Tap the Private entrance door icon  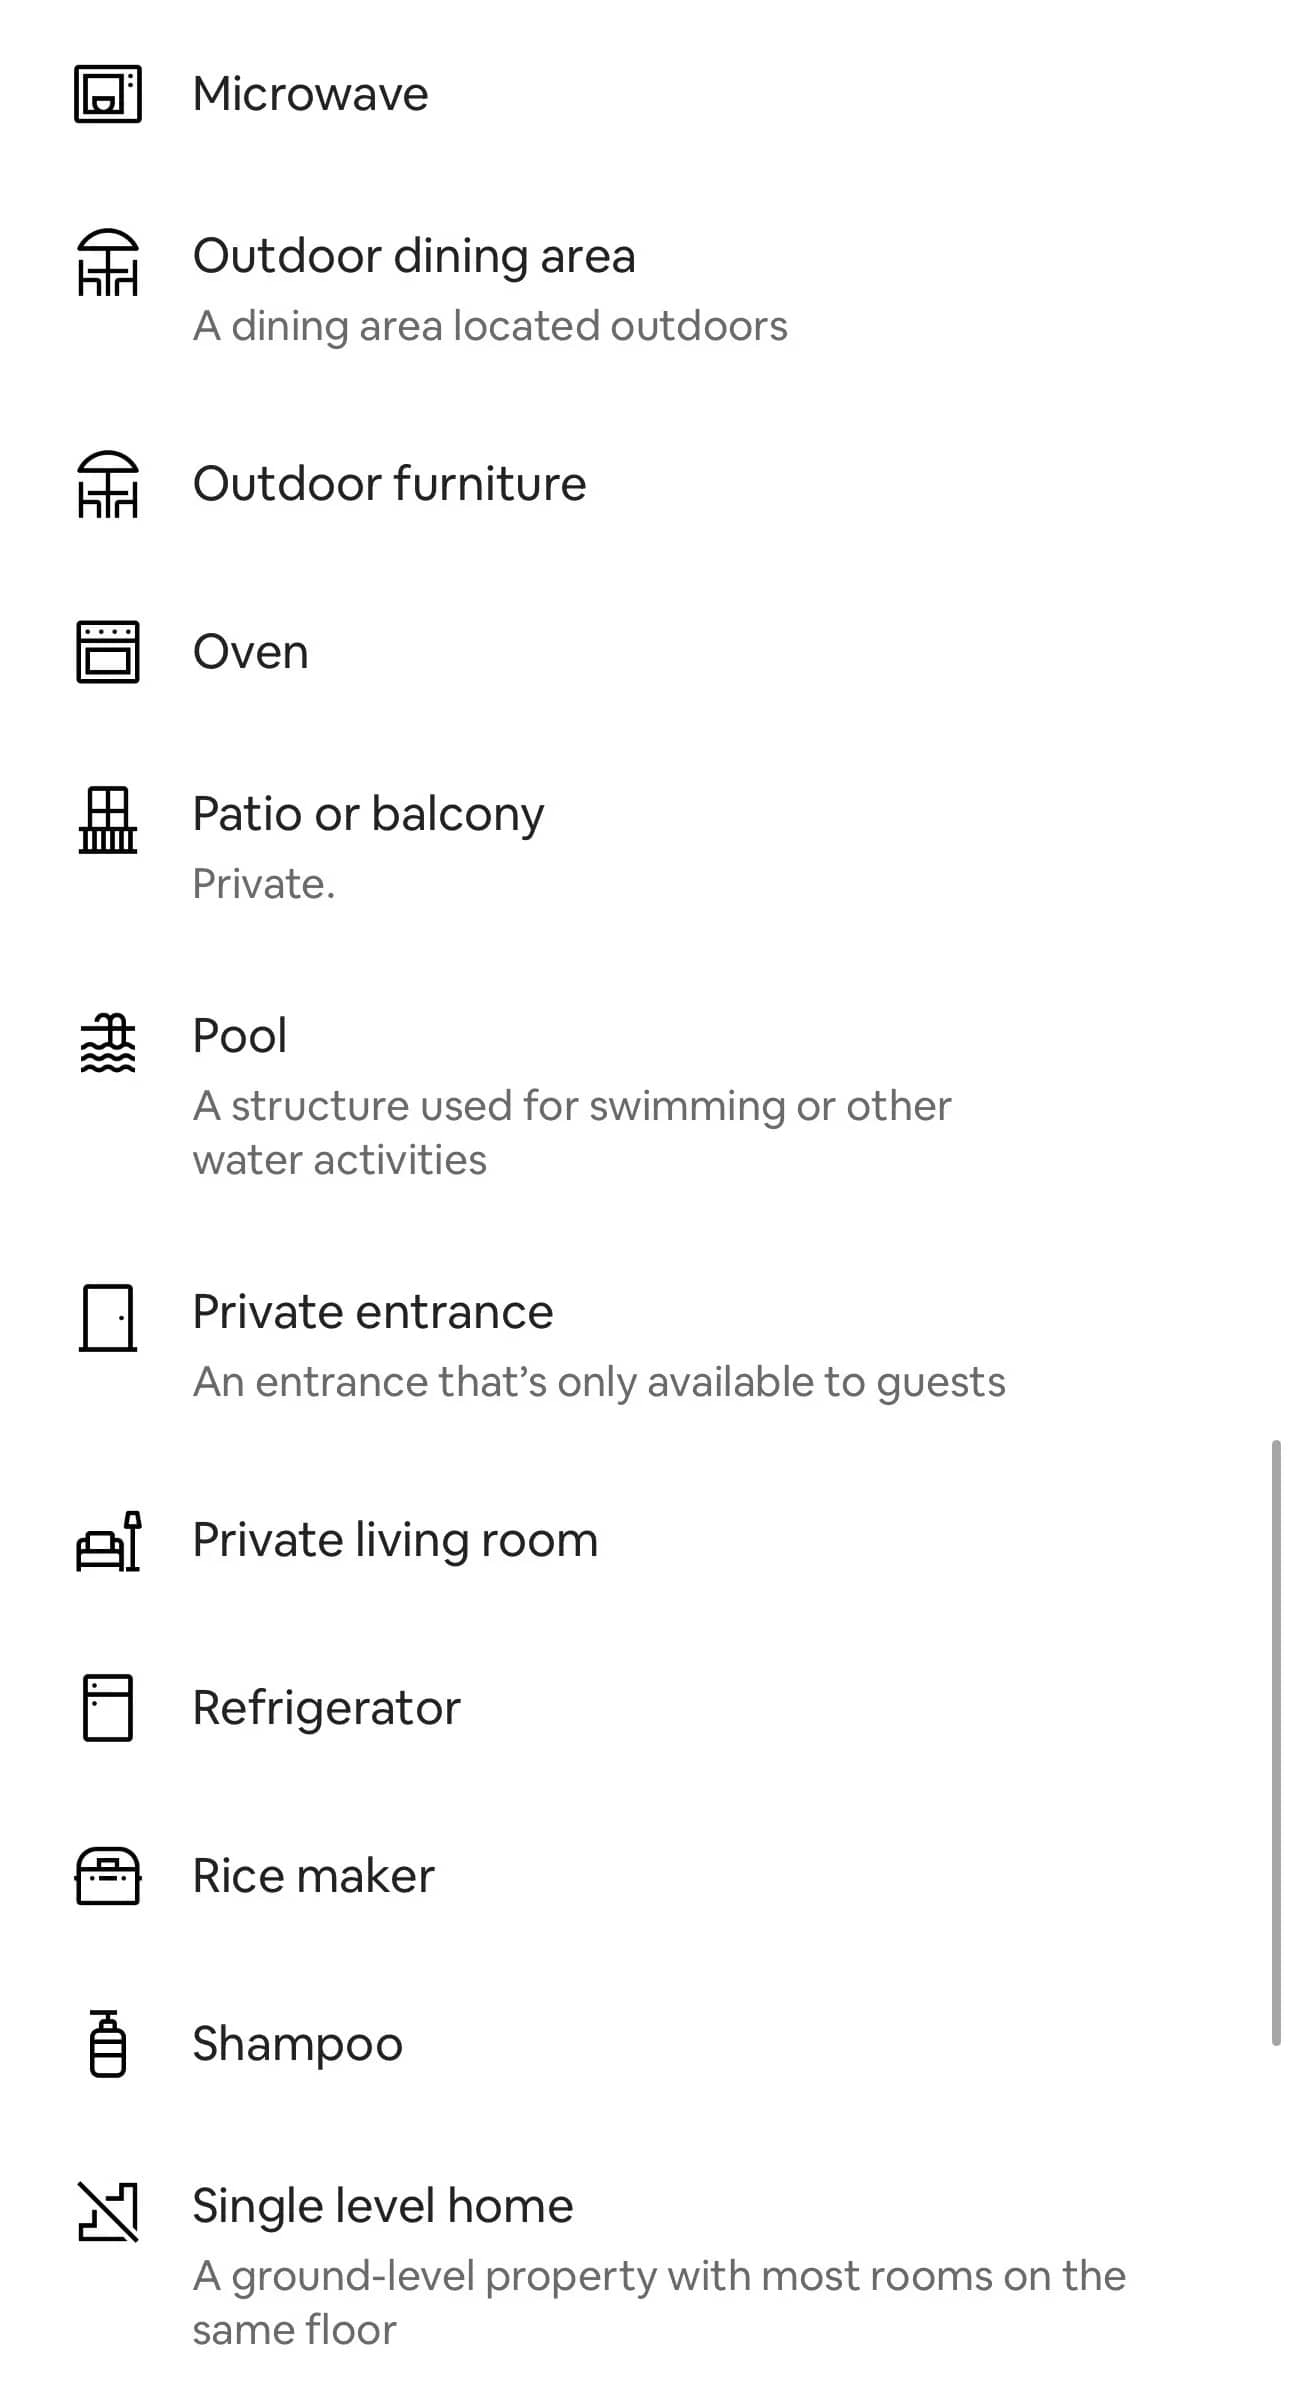click(108, 1318)
